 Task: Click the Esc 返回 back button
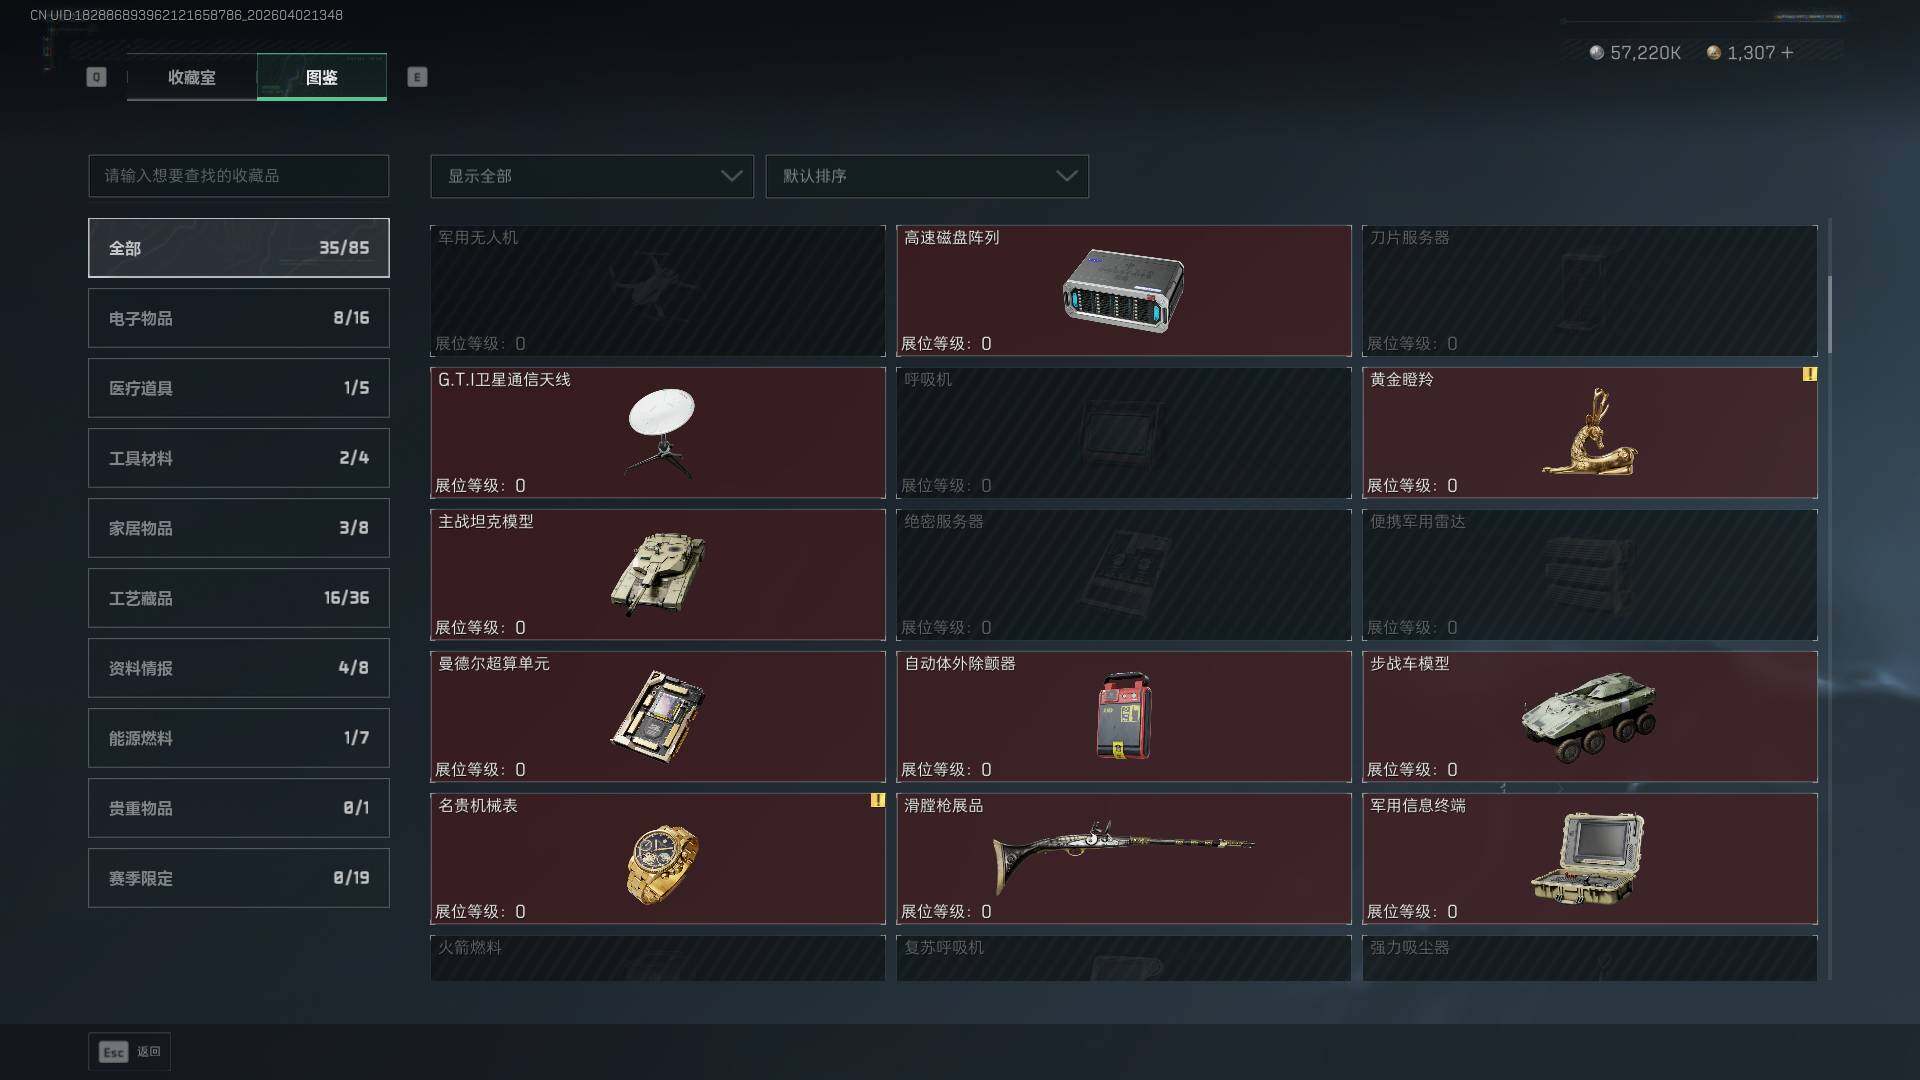click(x=129, y=1051)
